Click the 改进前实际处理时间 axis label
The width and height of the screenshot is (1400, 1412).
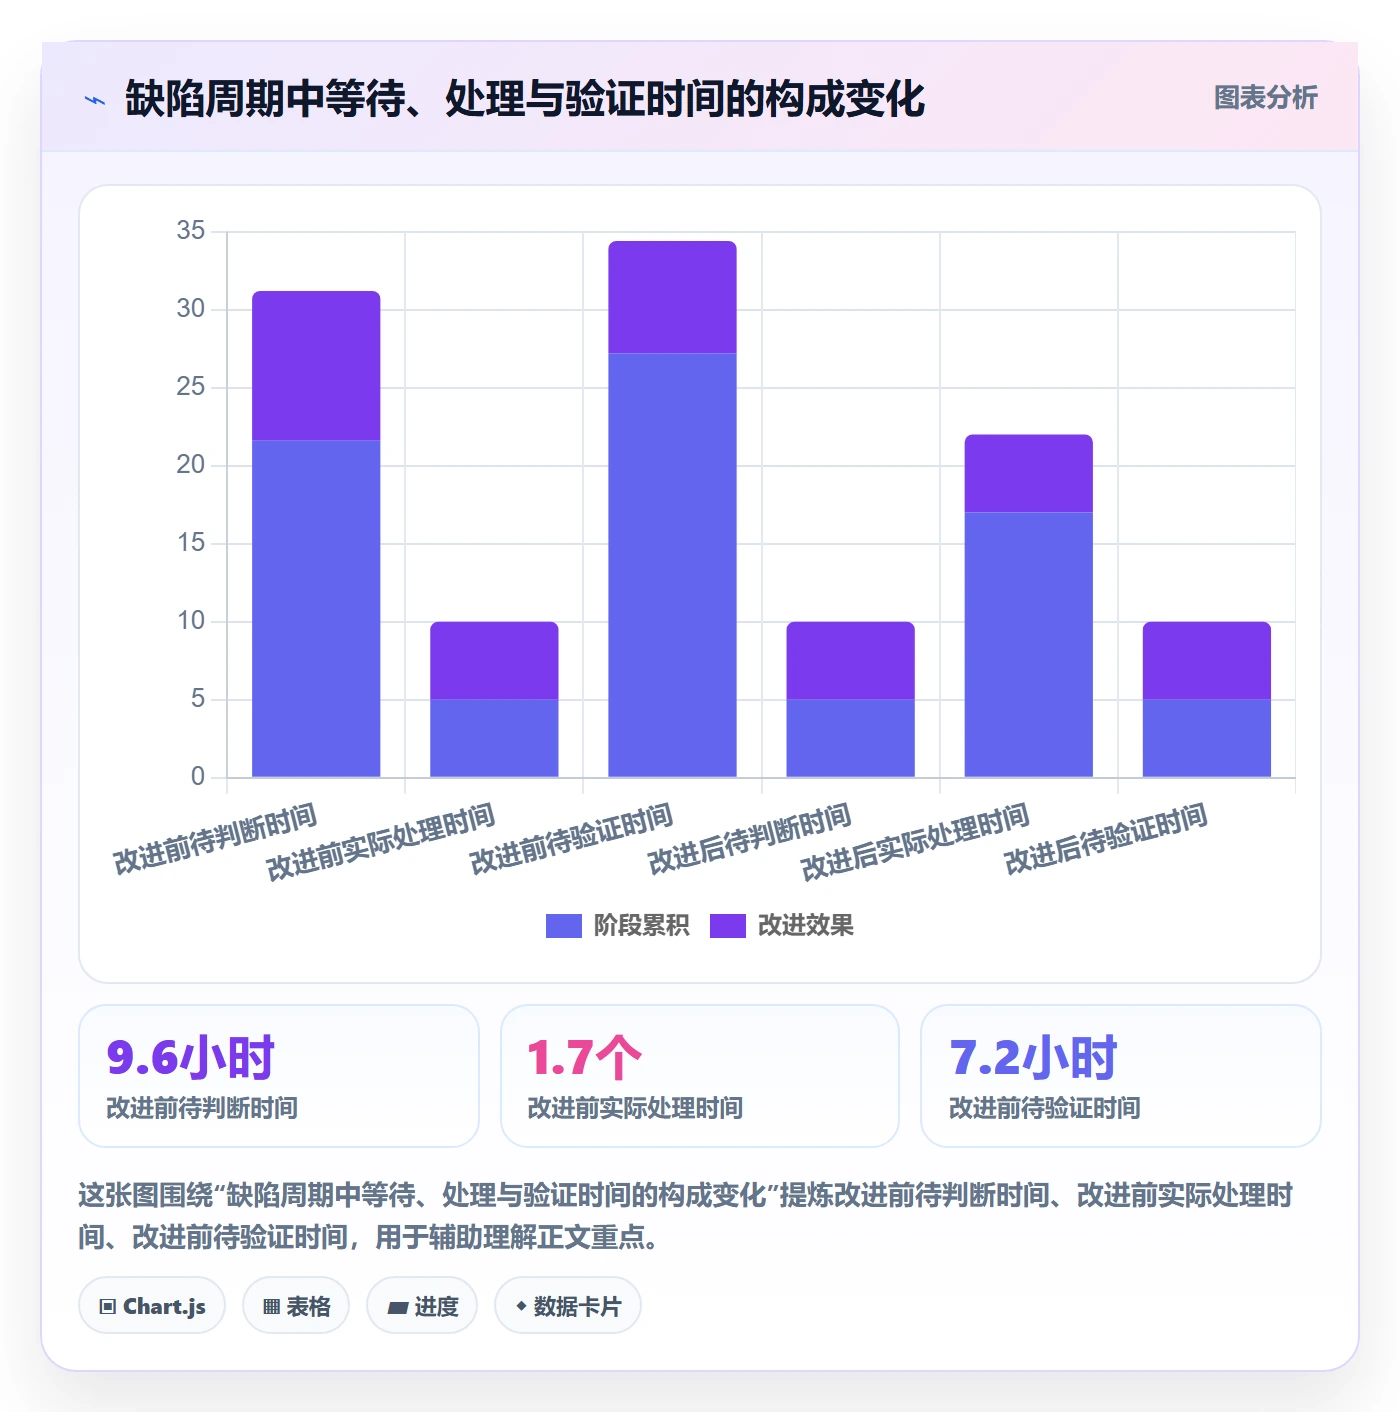(x=381, y=842)
